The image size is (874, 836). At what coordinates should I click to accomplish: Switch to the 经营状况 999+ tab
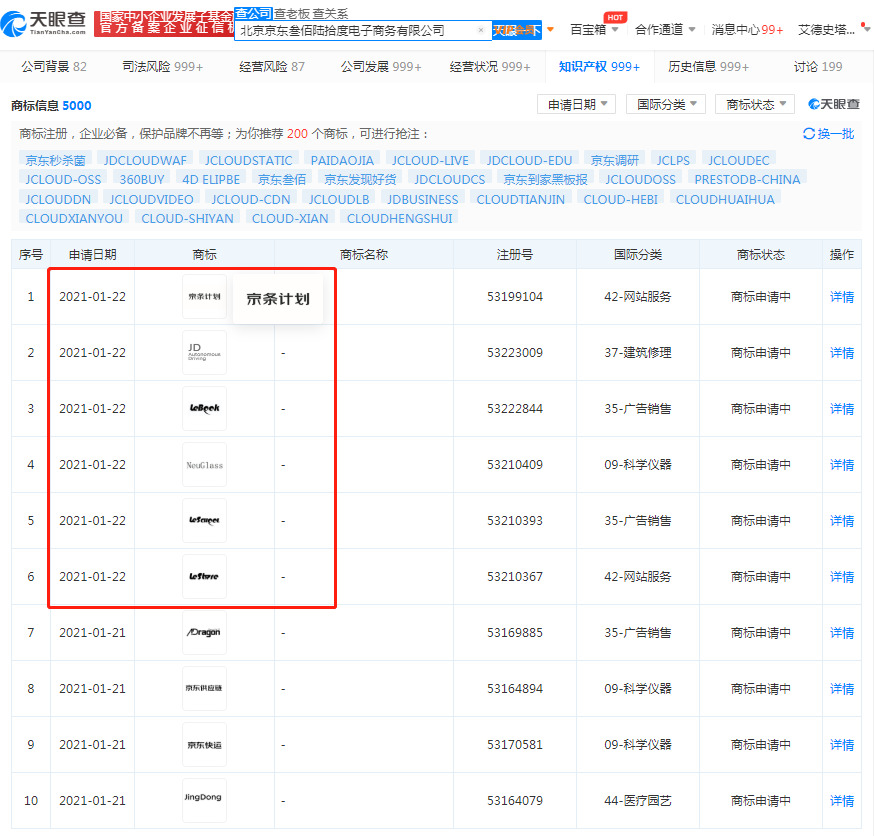pyautogui.click(x=490, y=67)
